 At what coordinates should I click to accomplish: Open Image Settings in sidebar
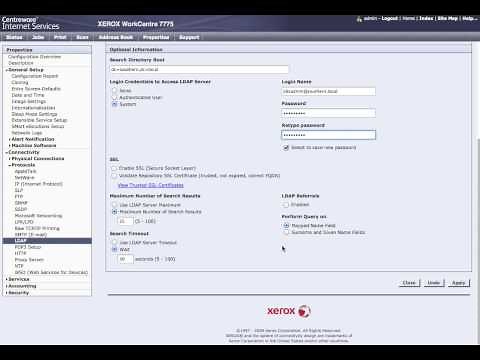click(x=29, y=101)
